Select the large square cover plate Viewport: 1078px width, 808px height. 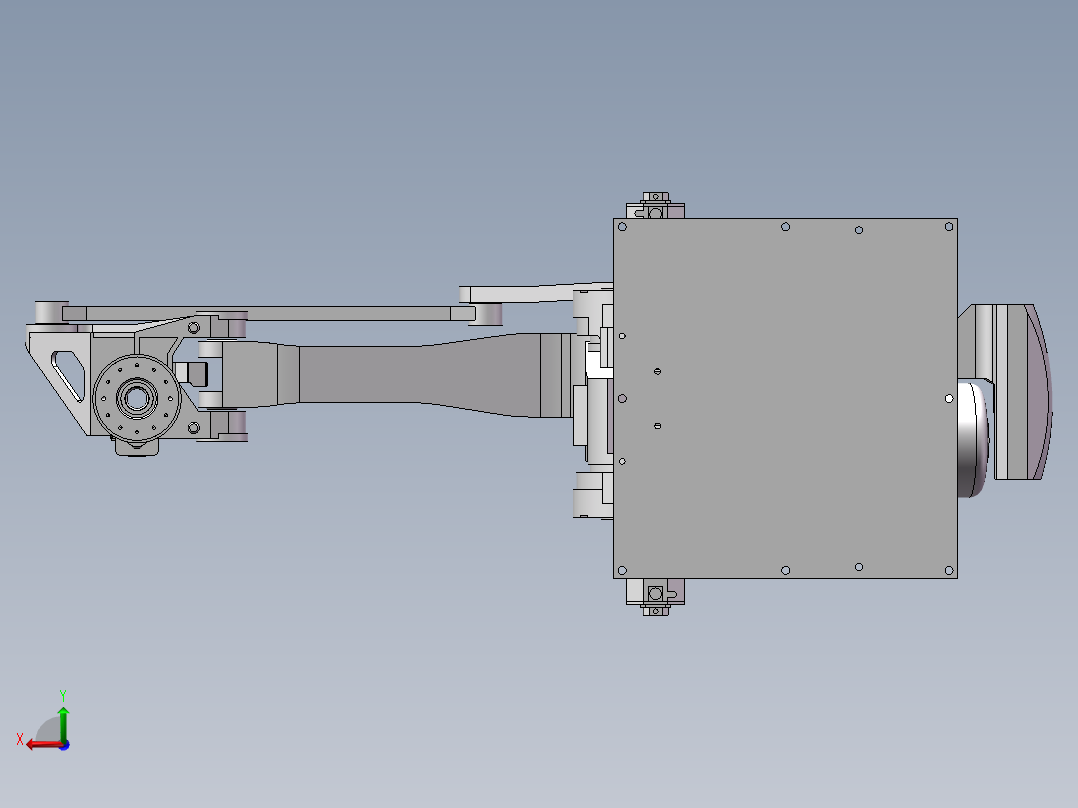(785, 398)
